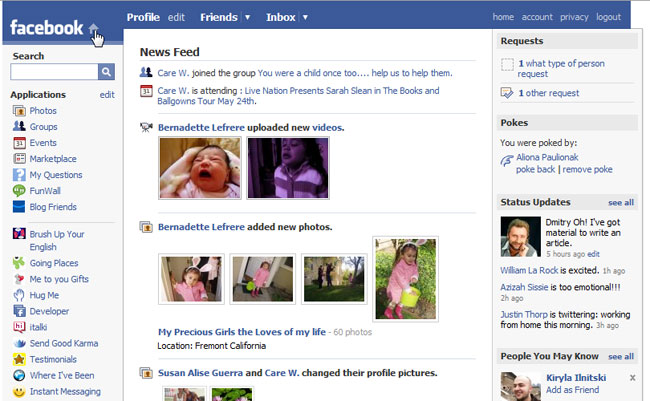Open the Friends menu
650x401 pixels.
(218, 17)
